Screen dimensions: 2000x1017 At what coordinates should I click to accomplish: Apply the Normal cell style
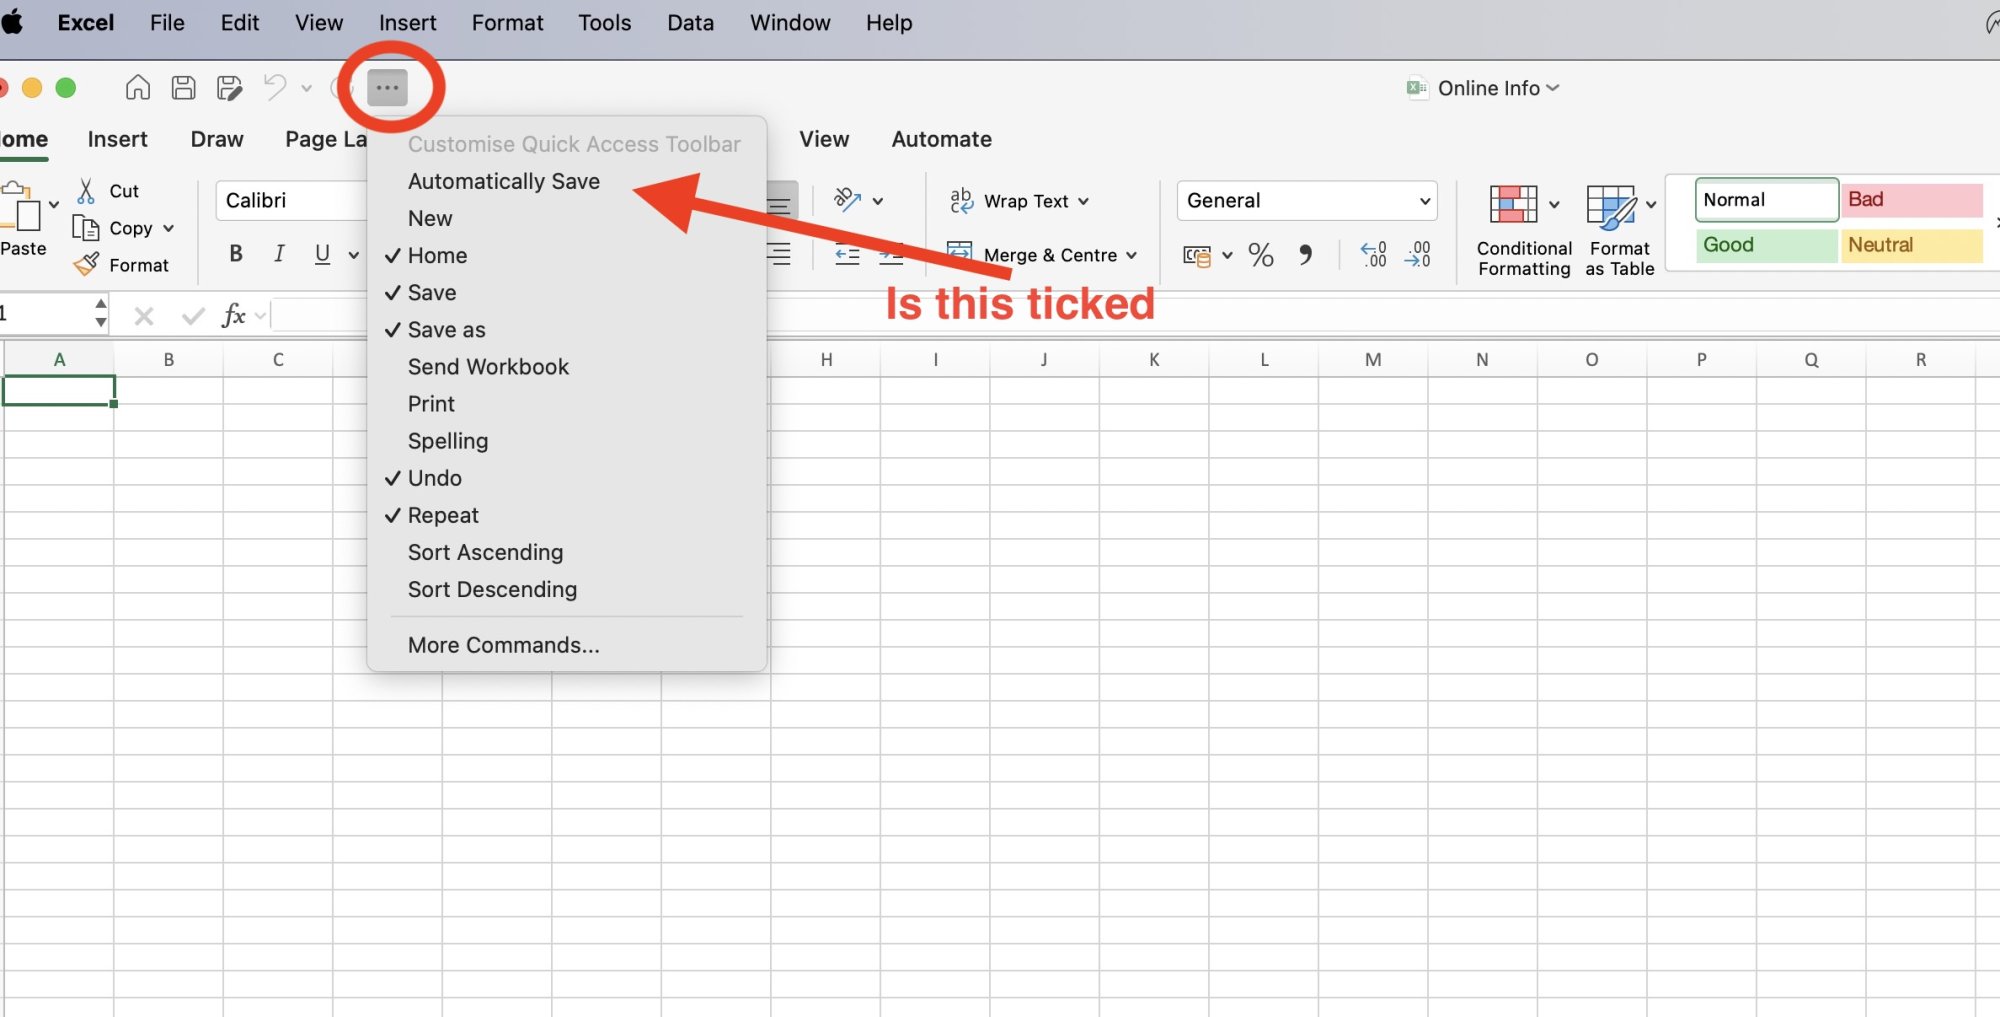coord(1766,200)
